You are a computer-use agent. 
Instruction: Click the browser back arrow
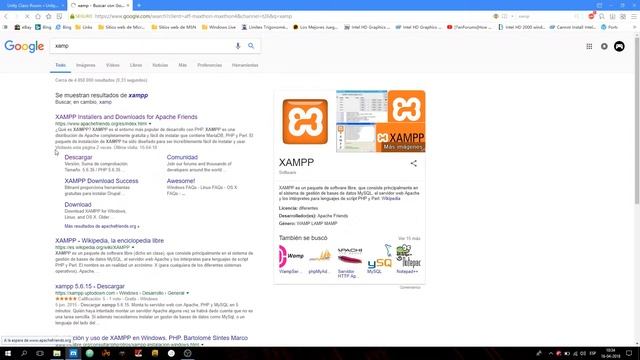tap(6, 16)
